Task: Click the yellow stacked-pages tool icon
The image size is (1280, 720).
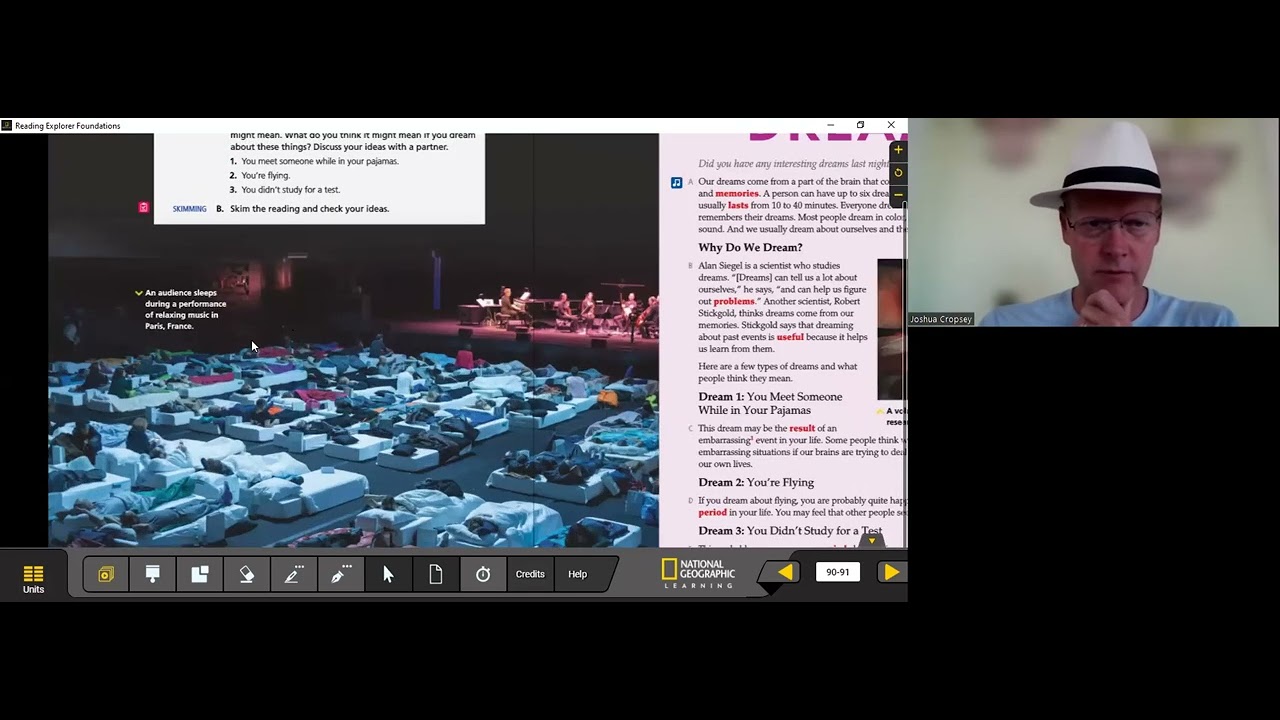Action: (106, 574)
